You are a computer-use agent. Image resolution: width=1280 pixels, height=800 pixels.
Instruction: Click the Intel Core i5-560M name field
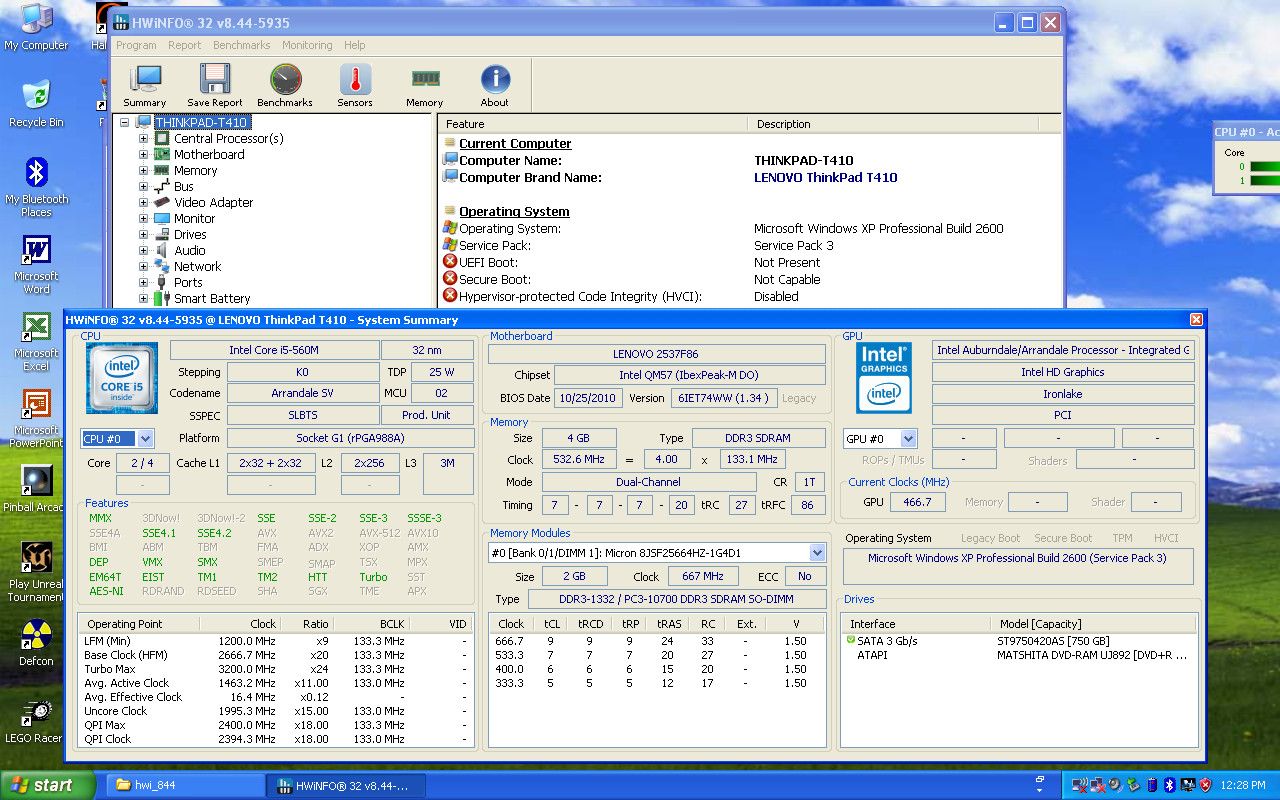(274, 350)
